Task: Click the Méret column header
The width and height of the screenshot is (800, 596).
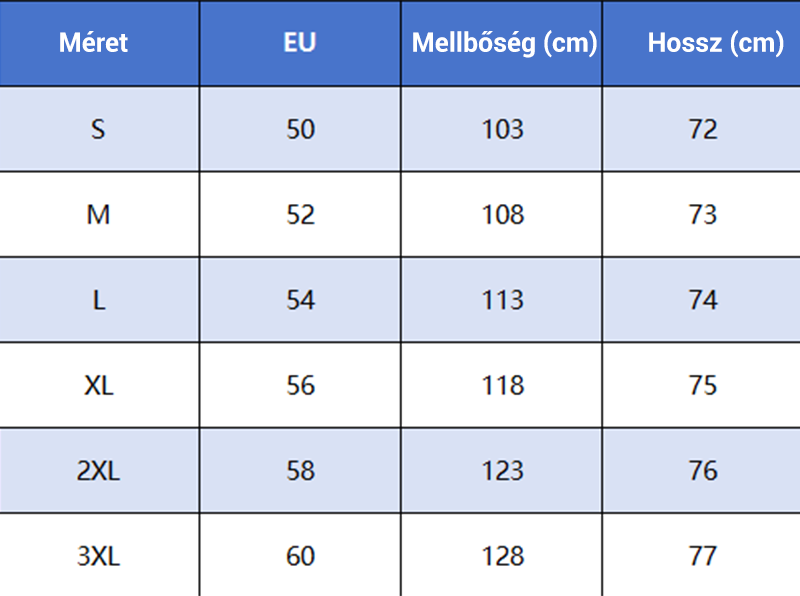Action: 94,43
